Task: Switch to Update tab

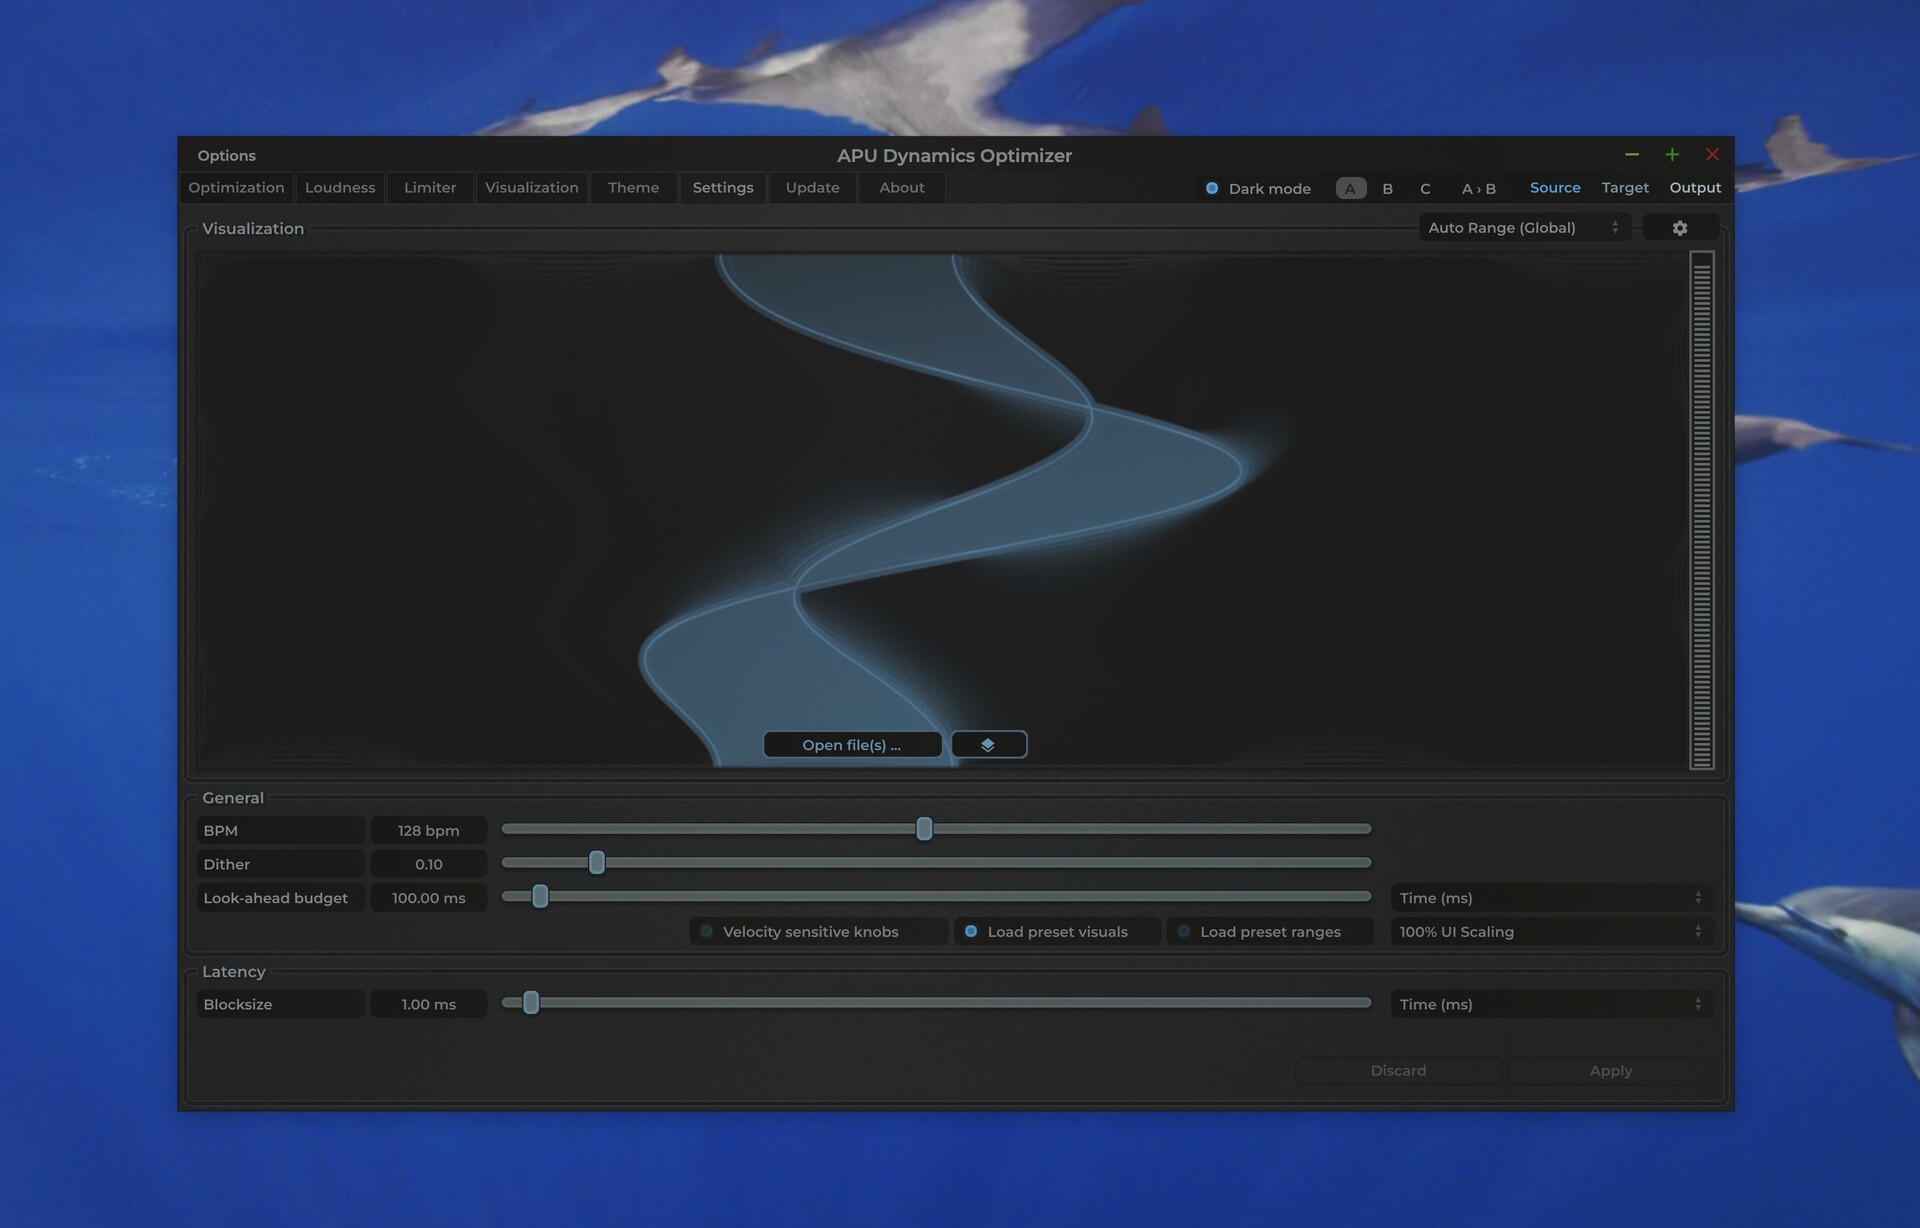Action: [812, 188]
